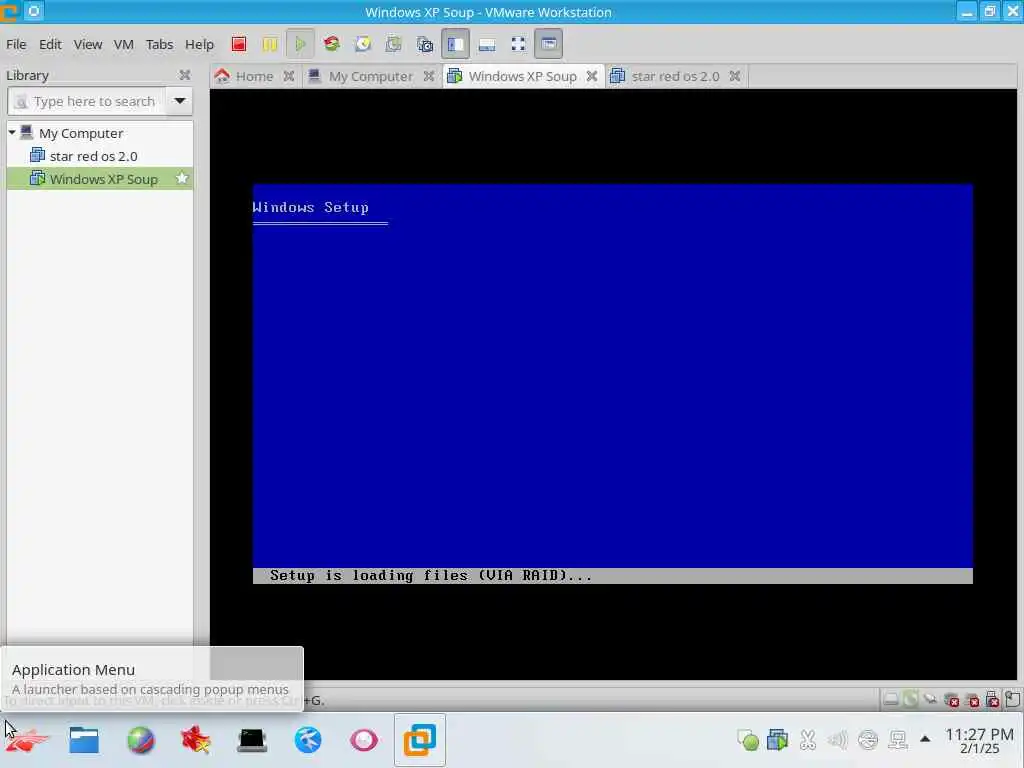
Task: Open the terminal emulator launcher
Action: pos(252,740)
